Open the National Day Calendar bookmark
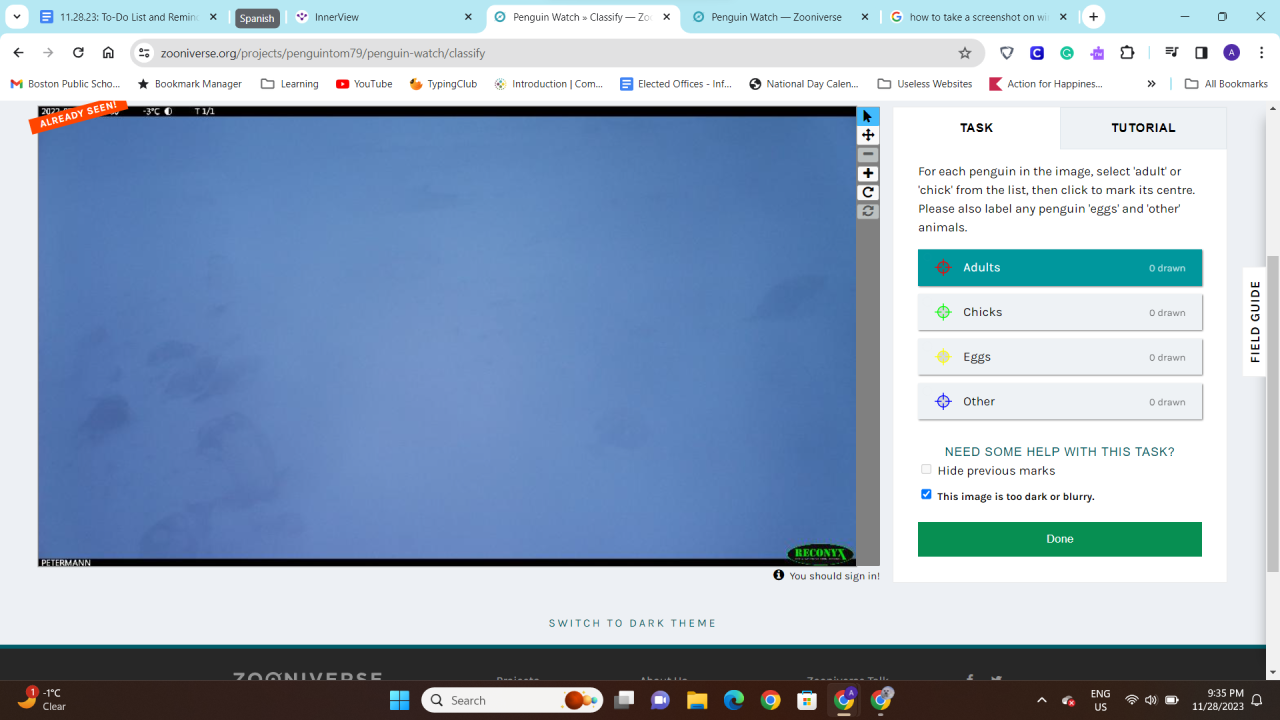This screenshot has height=720, width=1280. click(804, 84)
